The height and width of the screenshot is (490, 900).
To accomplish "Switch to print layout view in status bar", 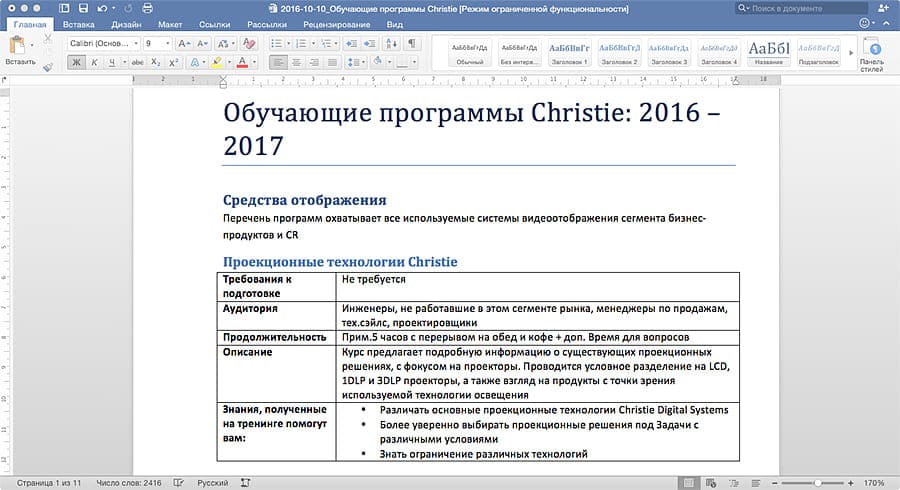I will pos(689,483).
